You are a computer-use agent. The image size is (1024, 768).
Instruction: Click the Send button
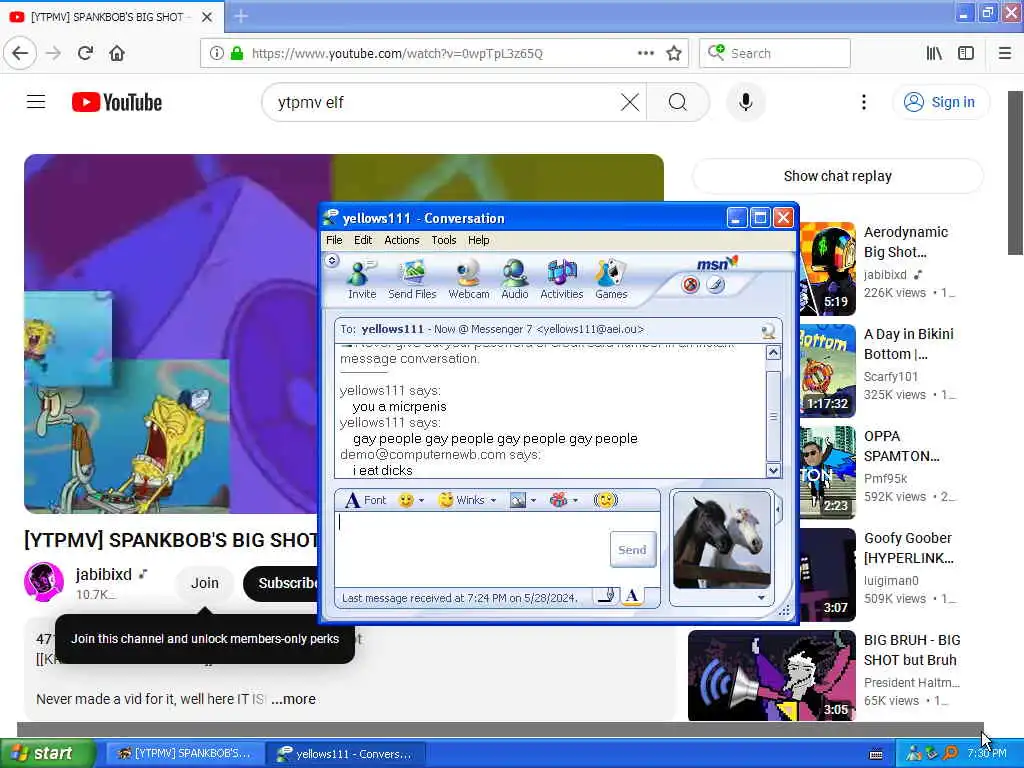pos(632,550)
